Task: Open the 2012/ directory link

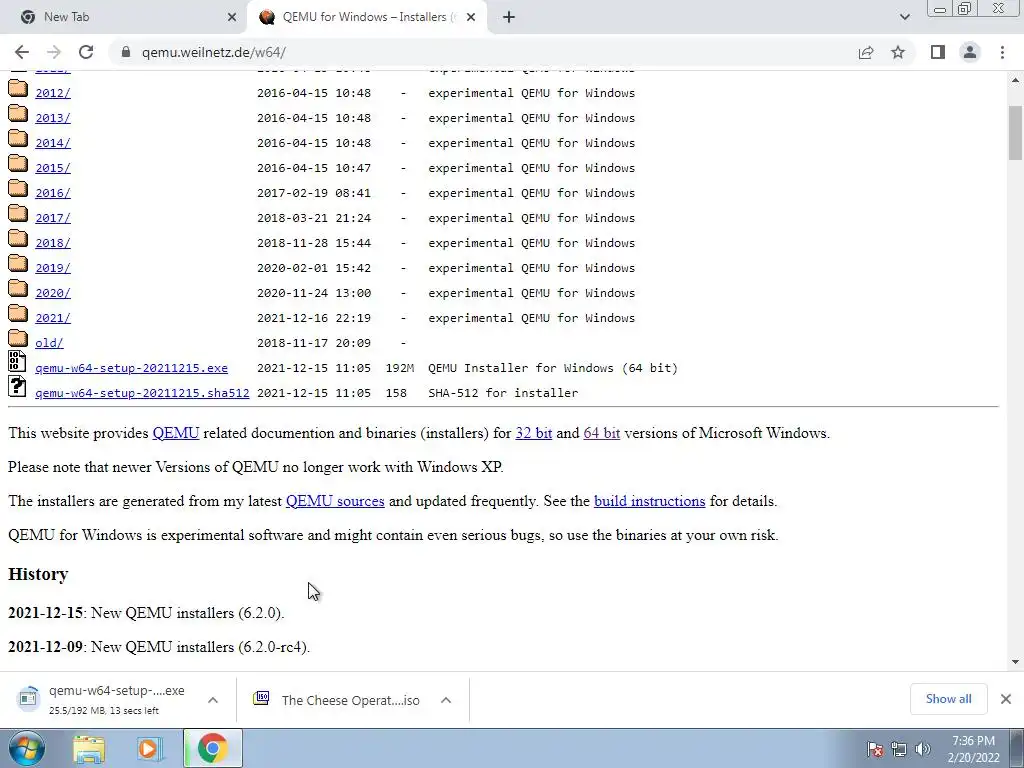Action: pos(53,93)
